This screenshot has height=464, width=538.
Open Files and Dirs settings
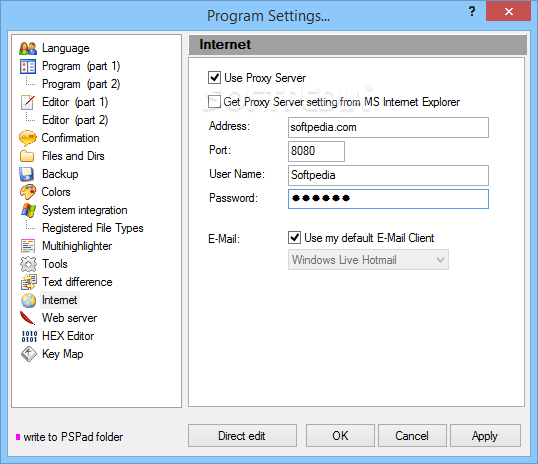(73, 156)
